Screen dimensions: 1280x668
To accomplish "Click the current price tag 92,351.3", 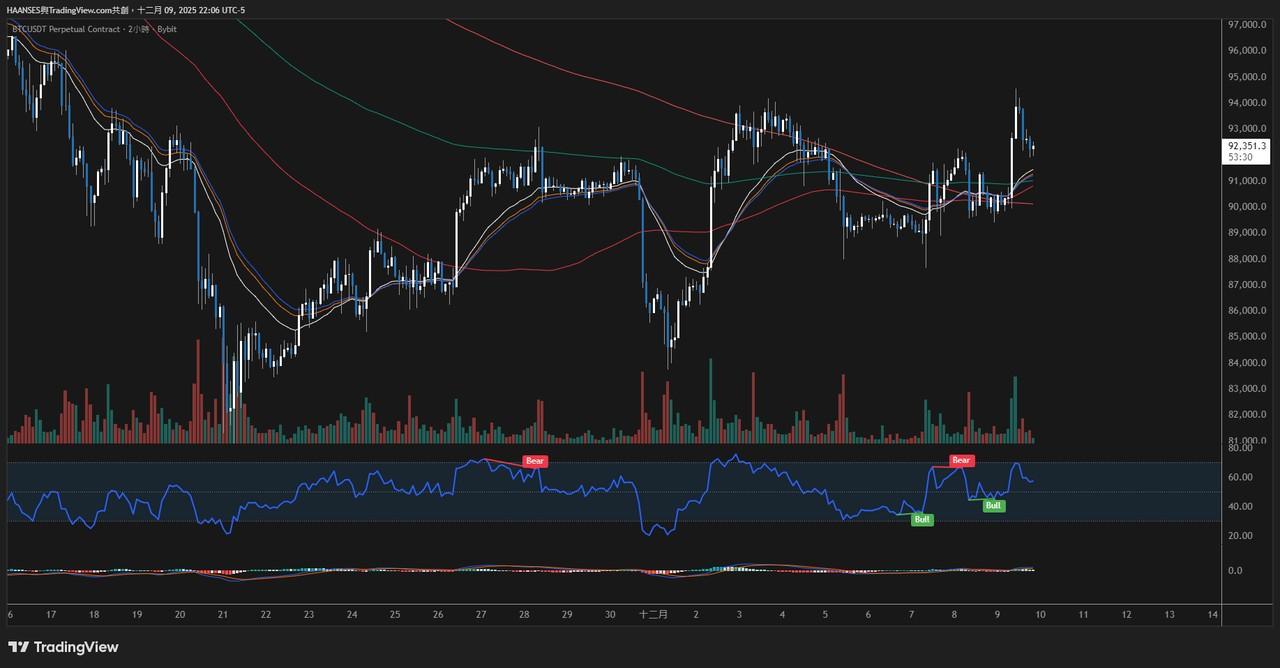I will pyautogui.click(x=1247, y=146).
